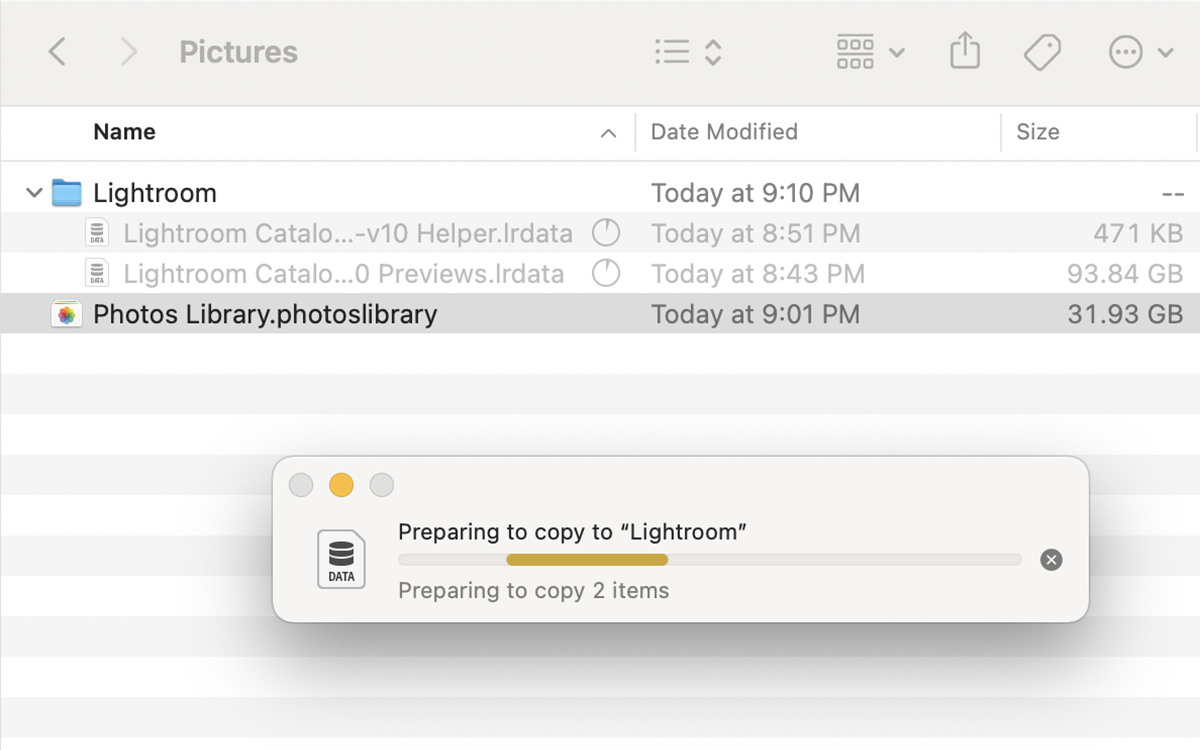
Task: Sort by the Size column header
Action: tap(1037, 132)
